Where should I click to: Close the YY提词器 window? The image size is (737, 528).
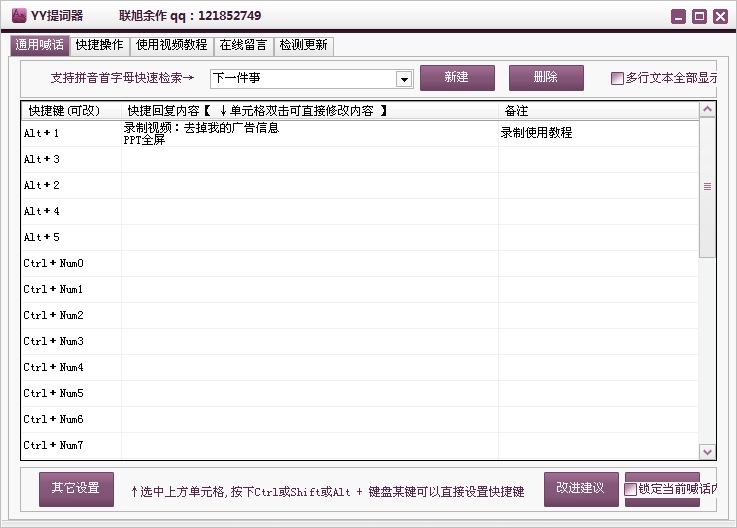[720, 16]
